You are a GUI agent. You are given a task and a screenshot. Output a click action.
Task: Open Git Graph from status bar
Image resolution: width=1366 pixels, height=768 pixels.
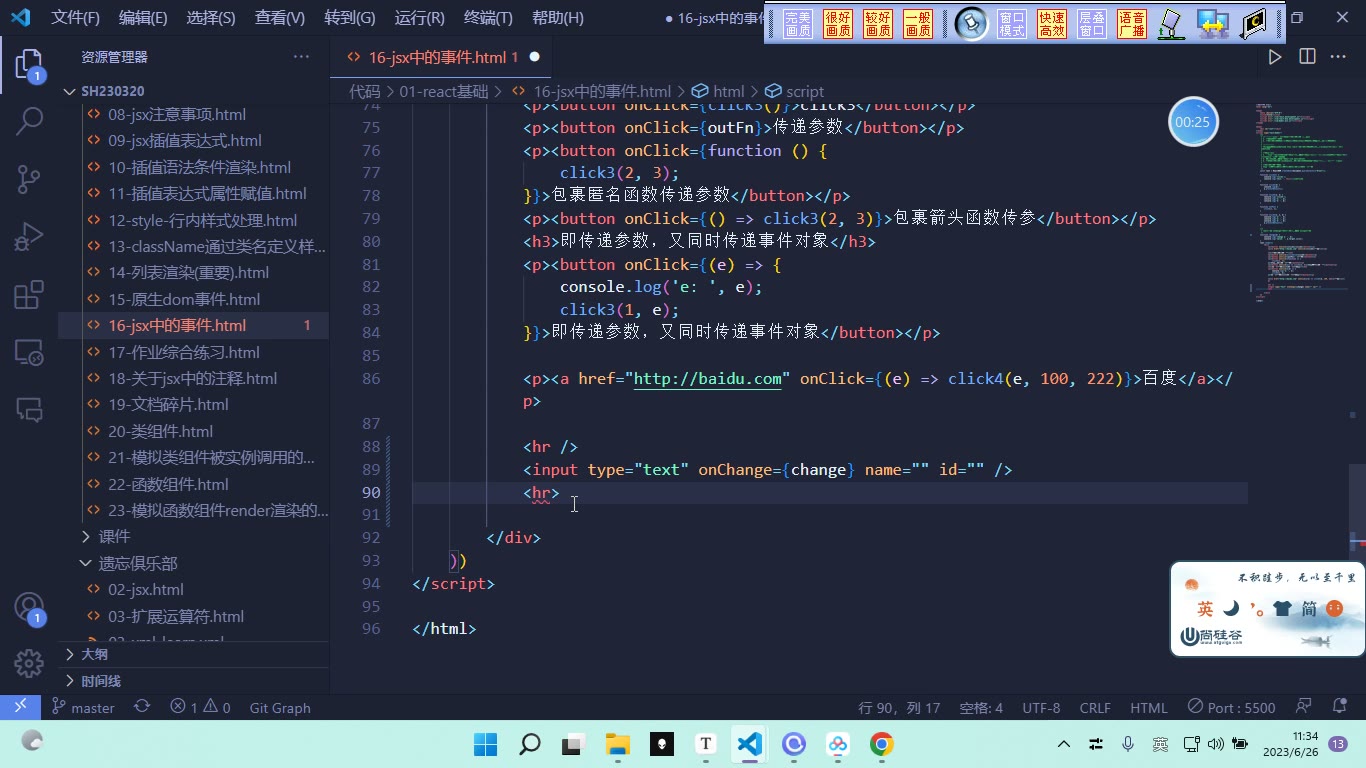pos(280,707)
